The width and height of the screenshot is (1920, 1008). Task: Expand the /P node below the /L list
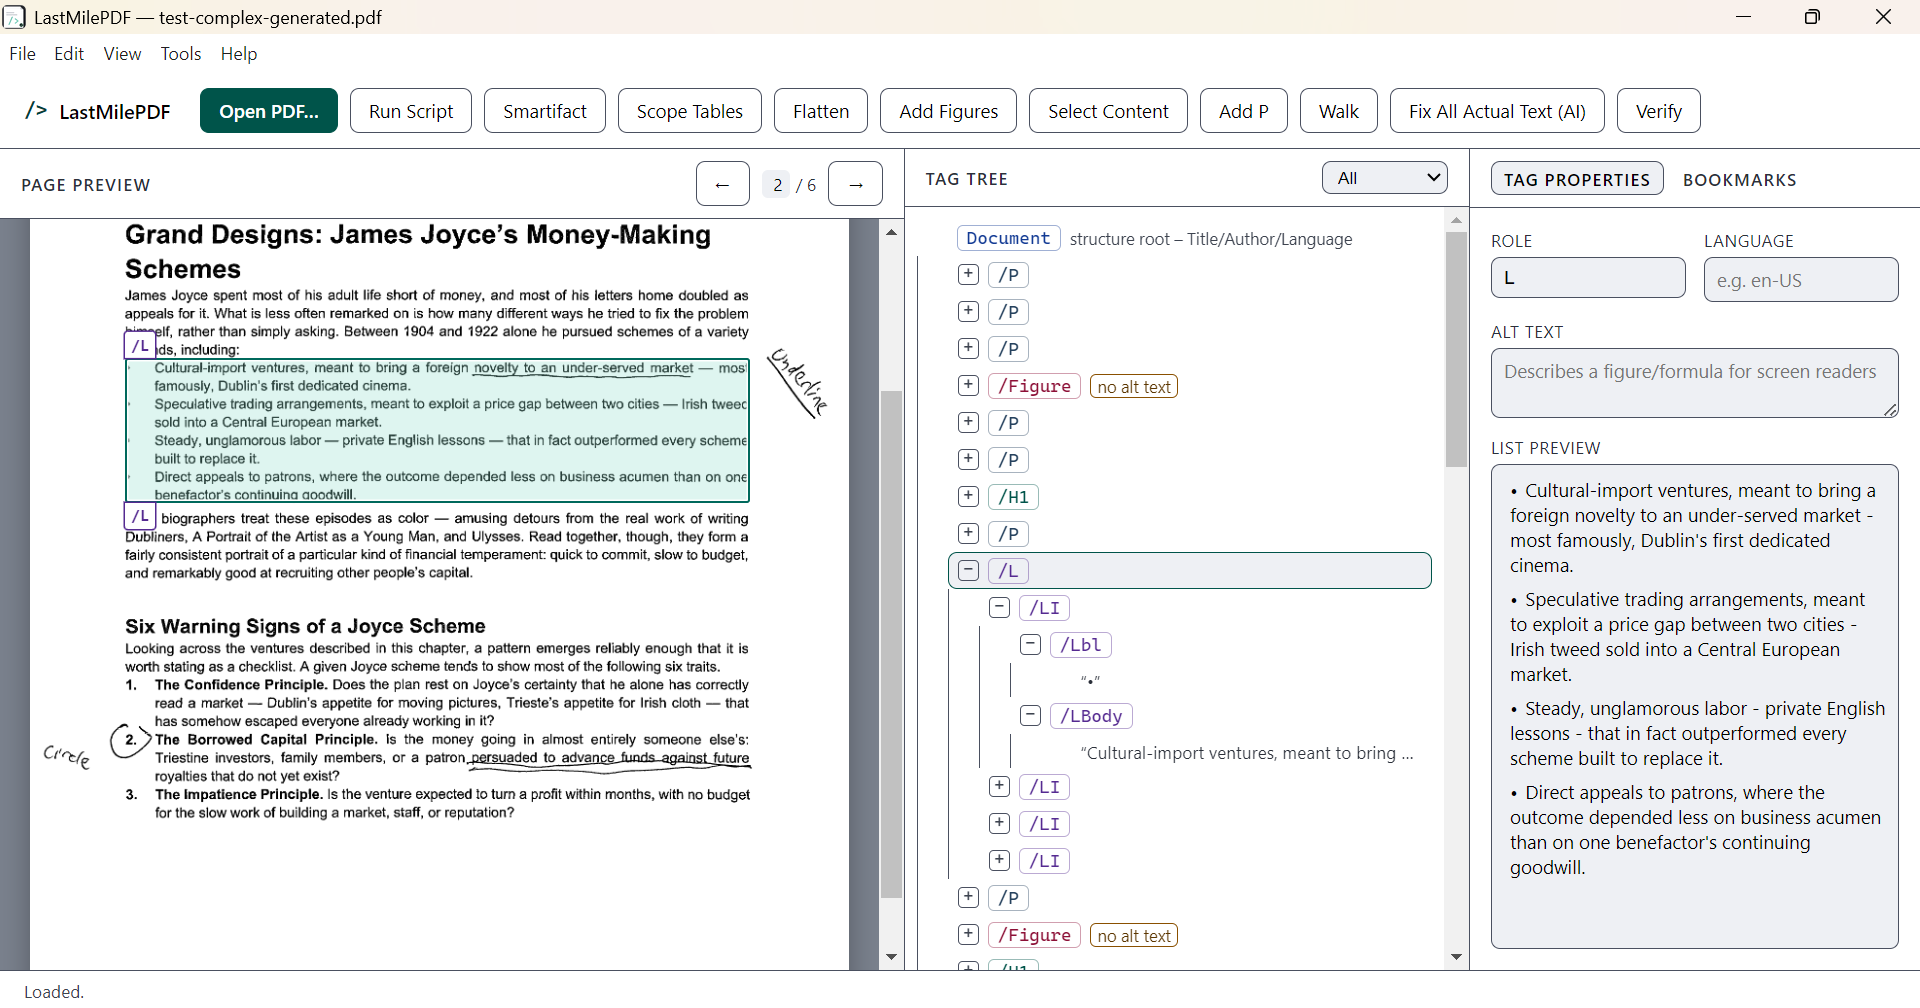click(968, 897)
